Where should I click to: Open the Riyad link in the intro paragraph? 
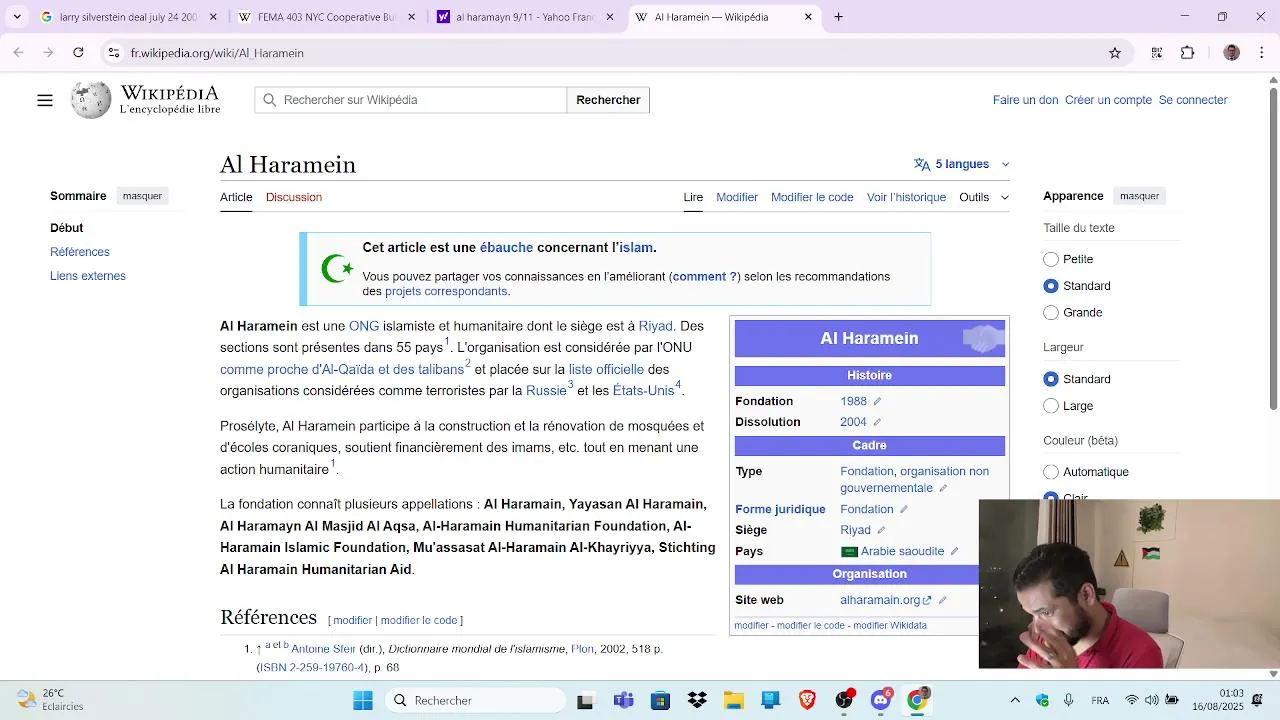click(655, 326)
